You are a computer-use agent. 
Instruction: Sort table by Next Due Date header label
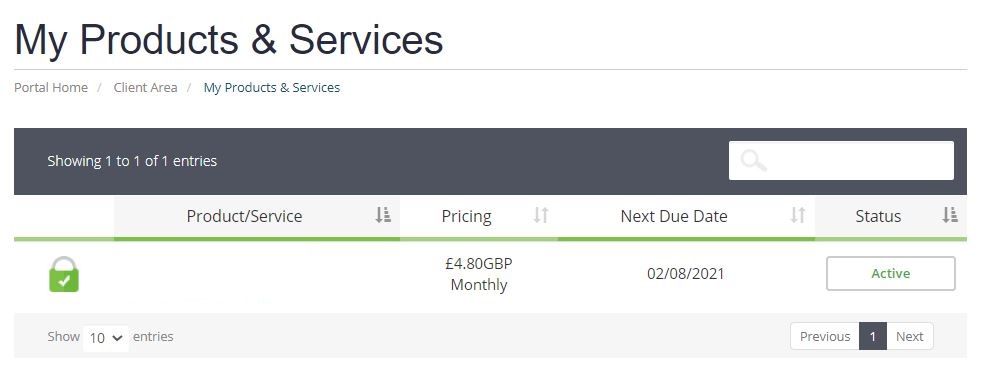[674, 216]
